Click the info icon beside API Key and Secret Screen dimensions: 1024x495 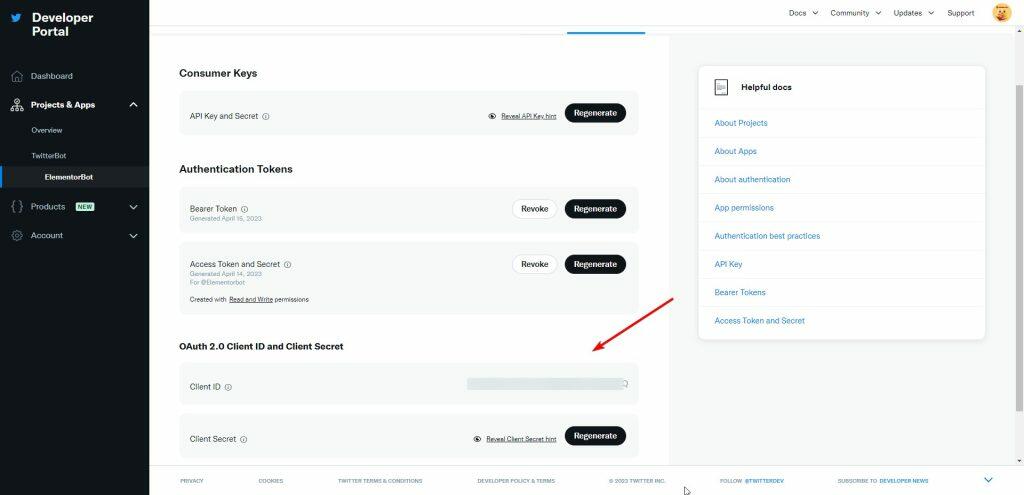(x=266, y=116)
